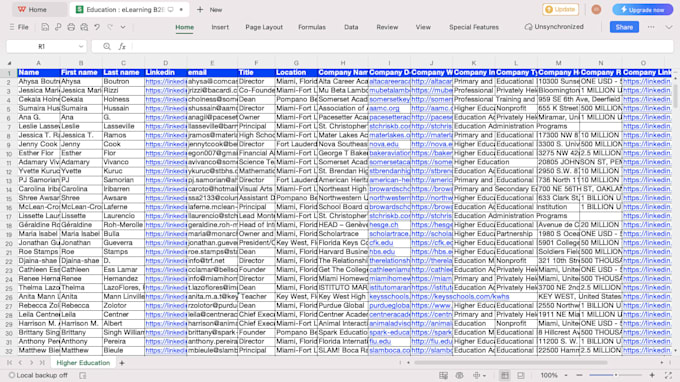
Task: Open the Review ribbon tab
Action: [387, 27]
